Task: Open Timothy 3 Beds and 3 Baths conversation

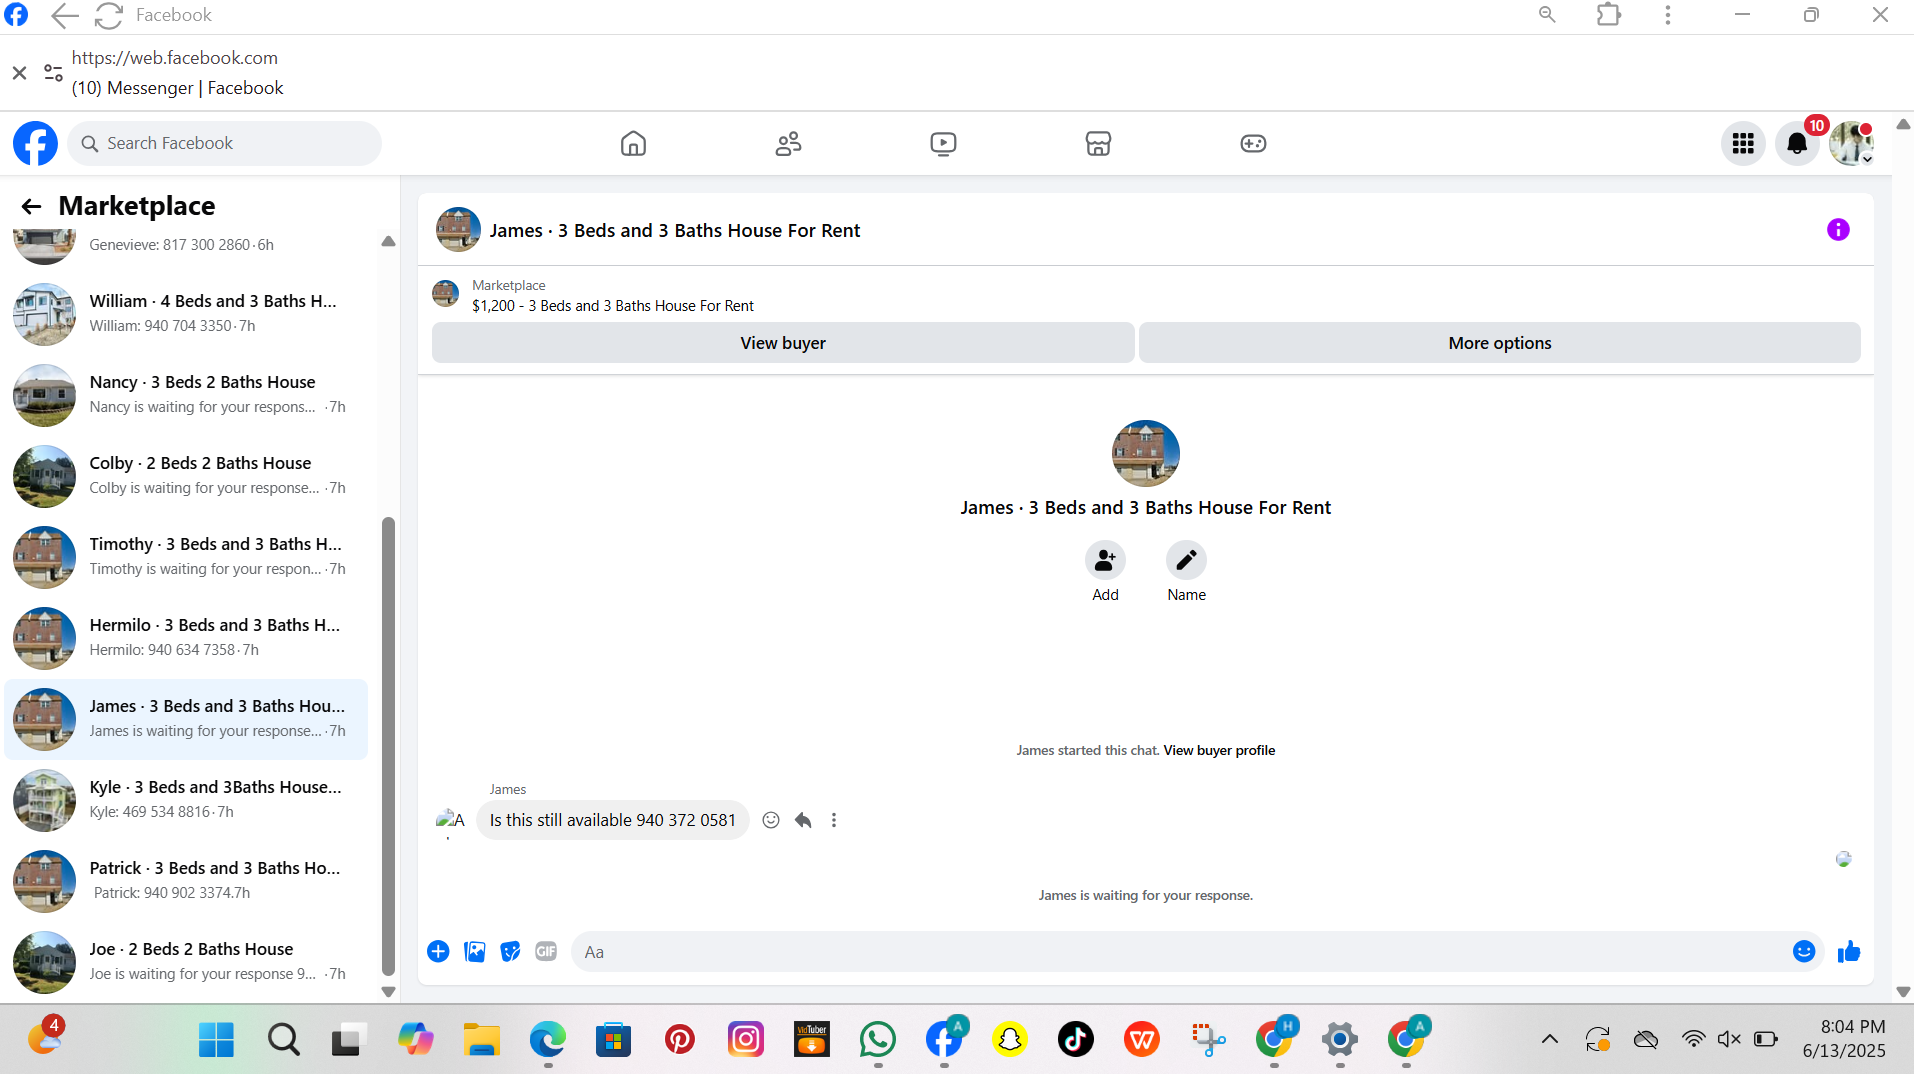Action: pos(186,557)
